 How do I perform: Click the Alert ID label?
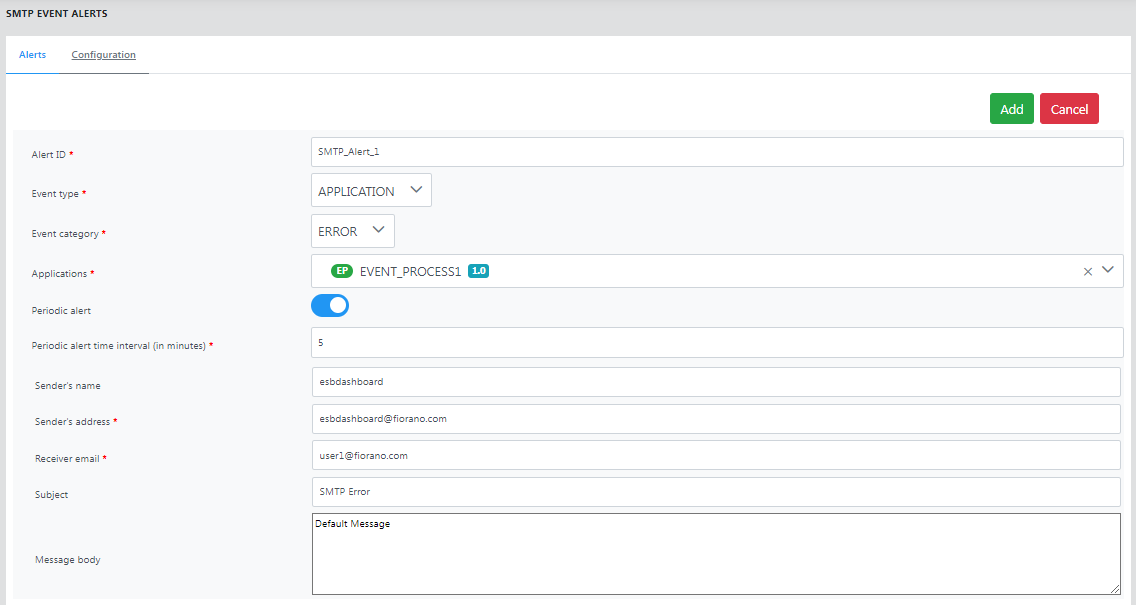coord(49,154)
